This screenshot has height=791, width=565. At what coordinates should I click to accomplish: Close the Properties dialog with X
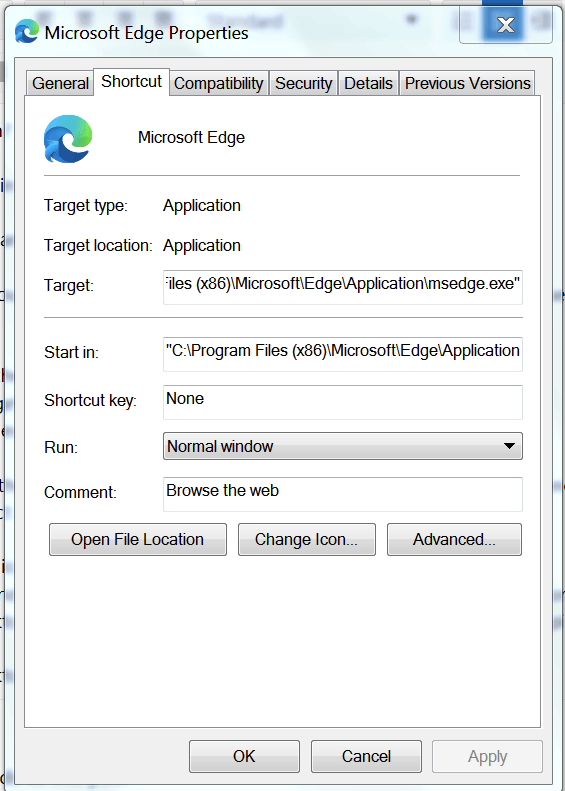pyautogui.click(x=505, y=24)
